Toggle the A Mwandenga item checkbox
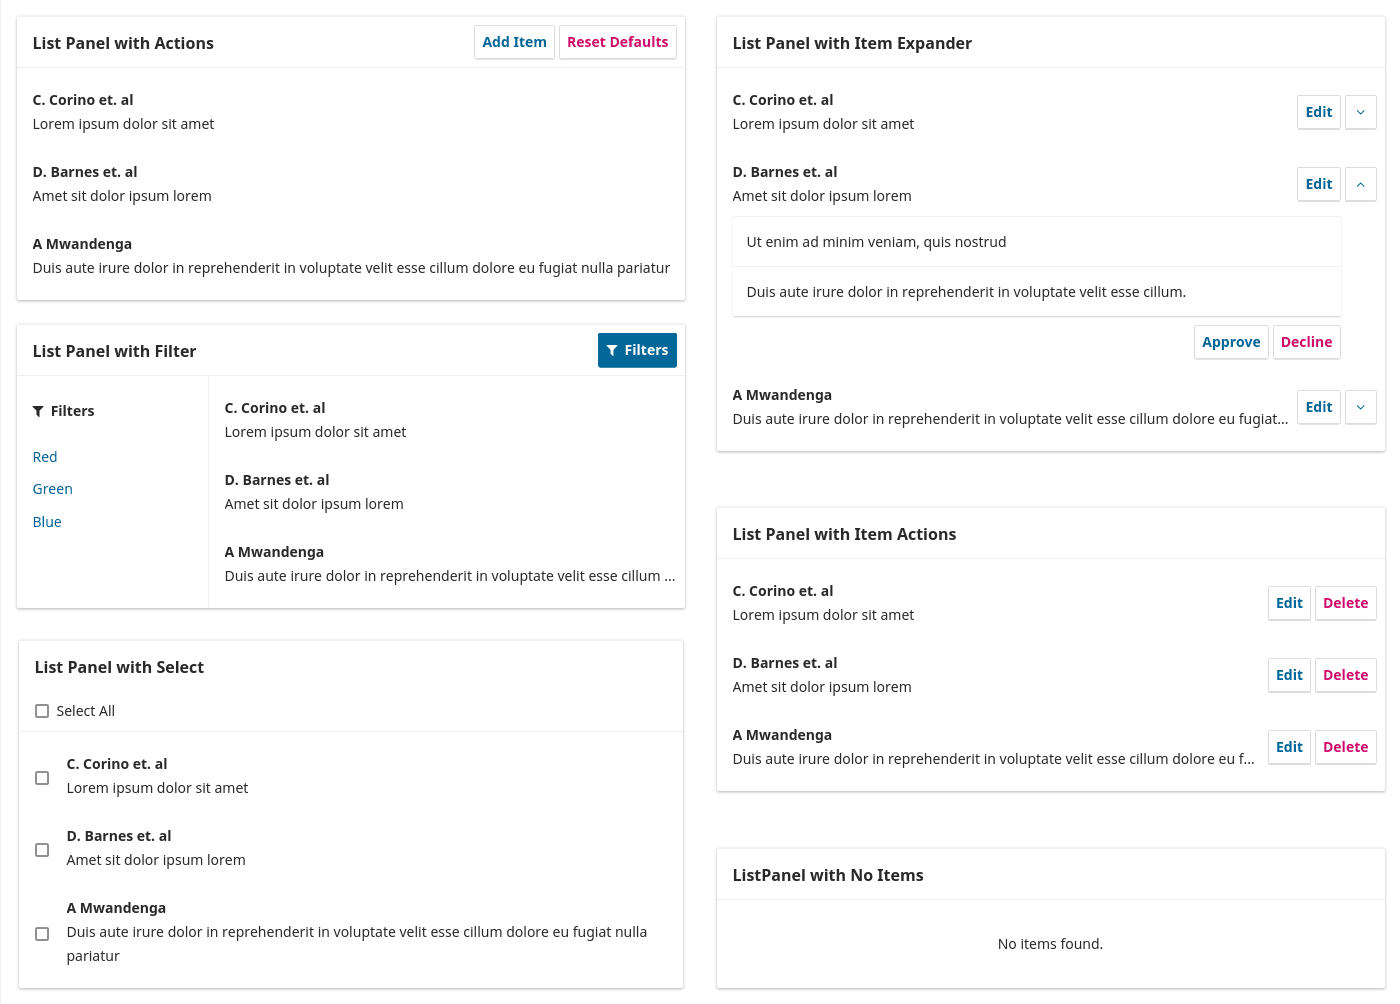The height and width of the screenshot is (1004, 1400). (42, 934)
